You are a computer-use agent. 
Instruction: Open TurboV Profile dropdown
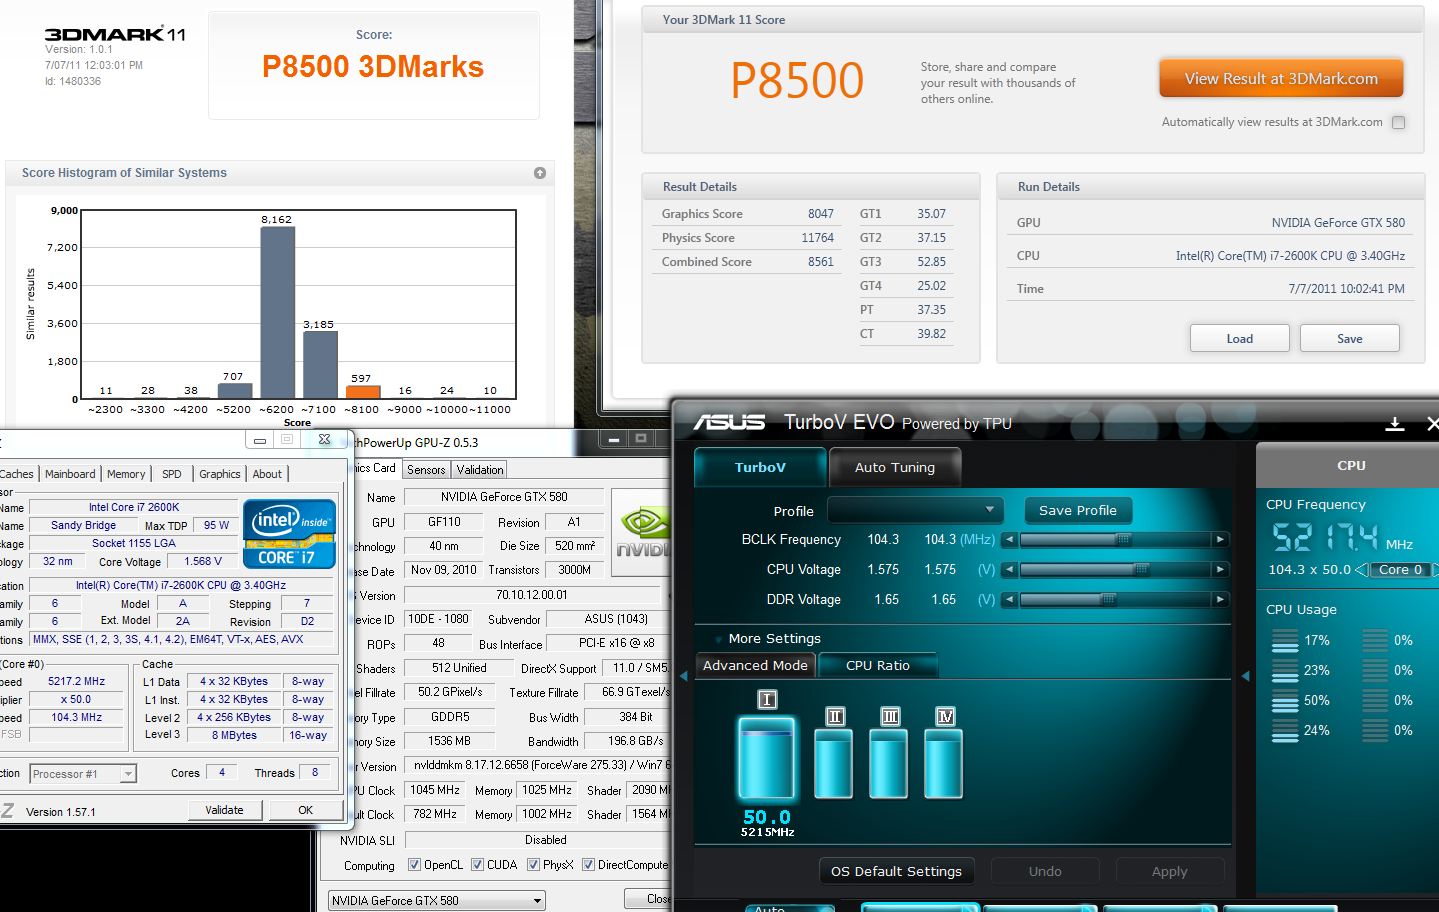point(915,510)
